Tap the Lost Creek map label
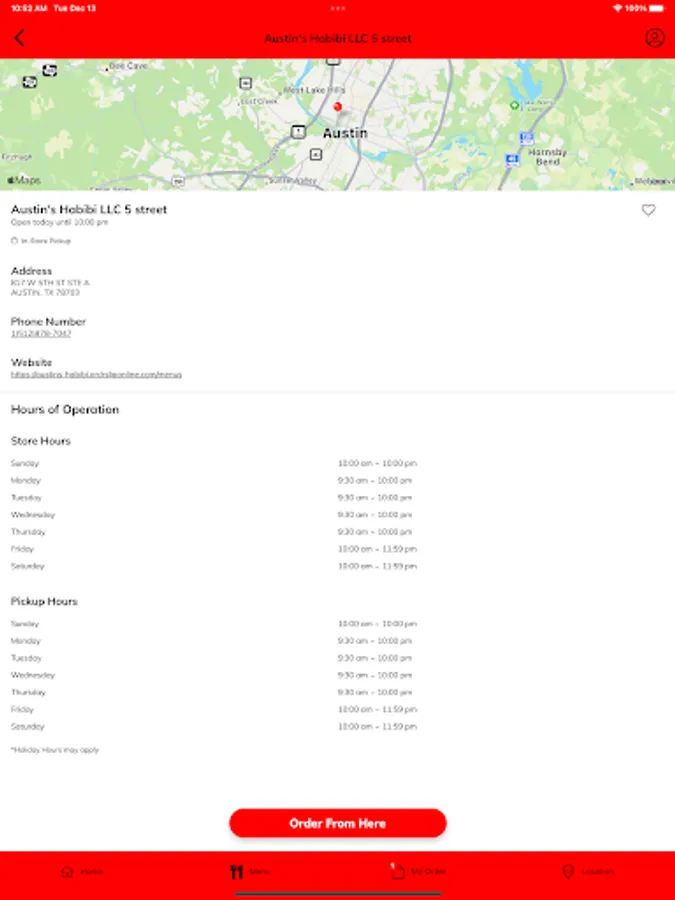The height and width of the screenshot is (900, 675). (259, 102)
